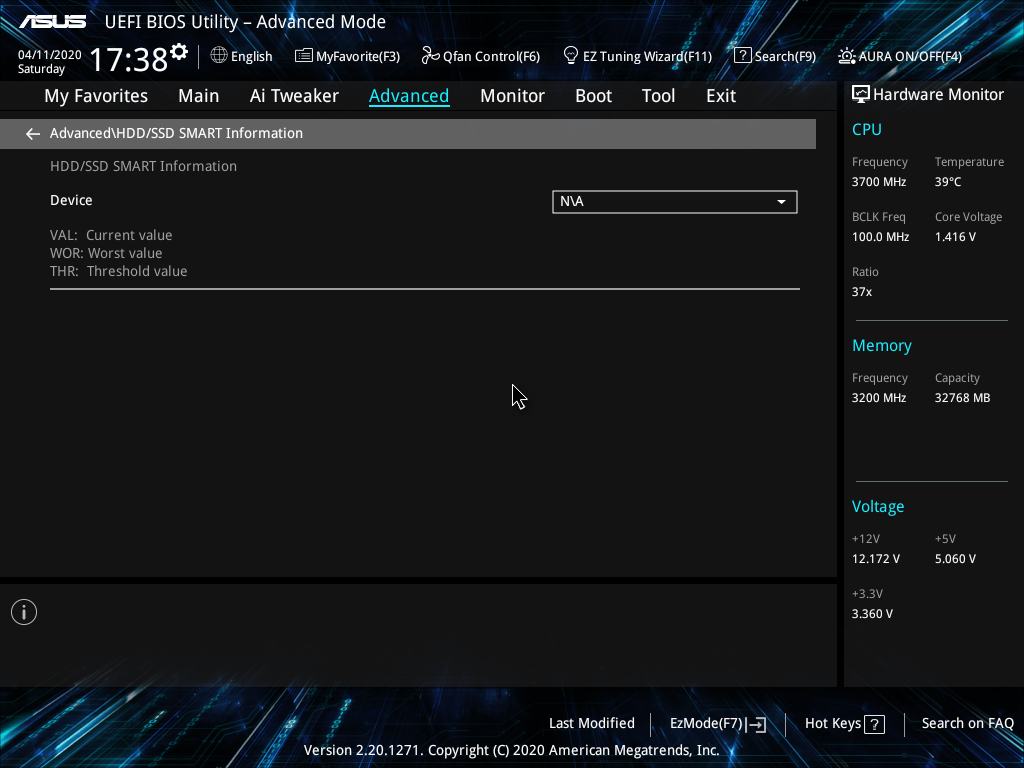Click +3.3V value 3.360 V
This screenshot has height=768, width=1024.
click(x=872, y=614)
